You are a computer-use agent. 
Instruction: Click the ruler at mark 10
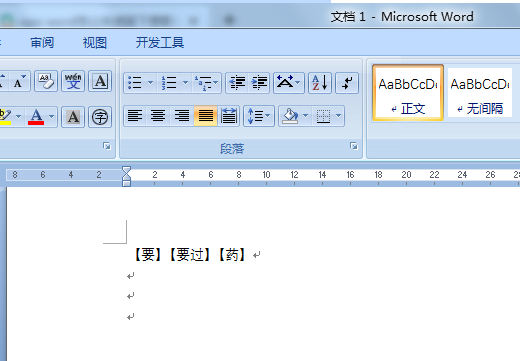266,175
